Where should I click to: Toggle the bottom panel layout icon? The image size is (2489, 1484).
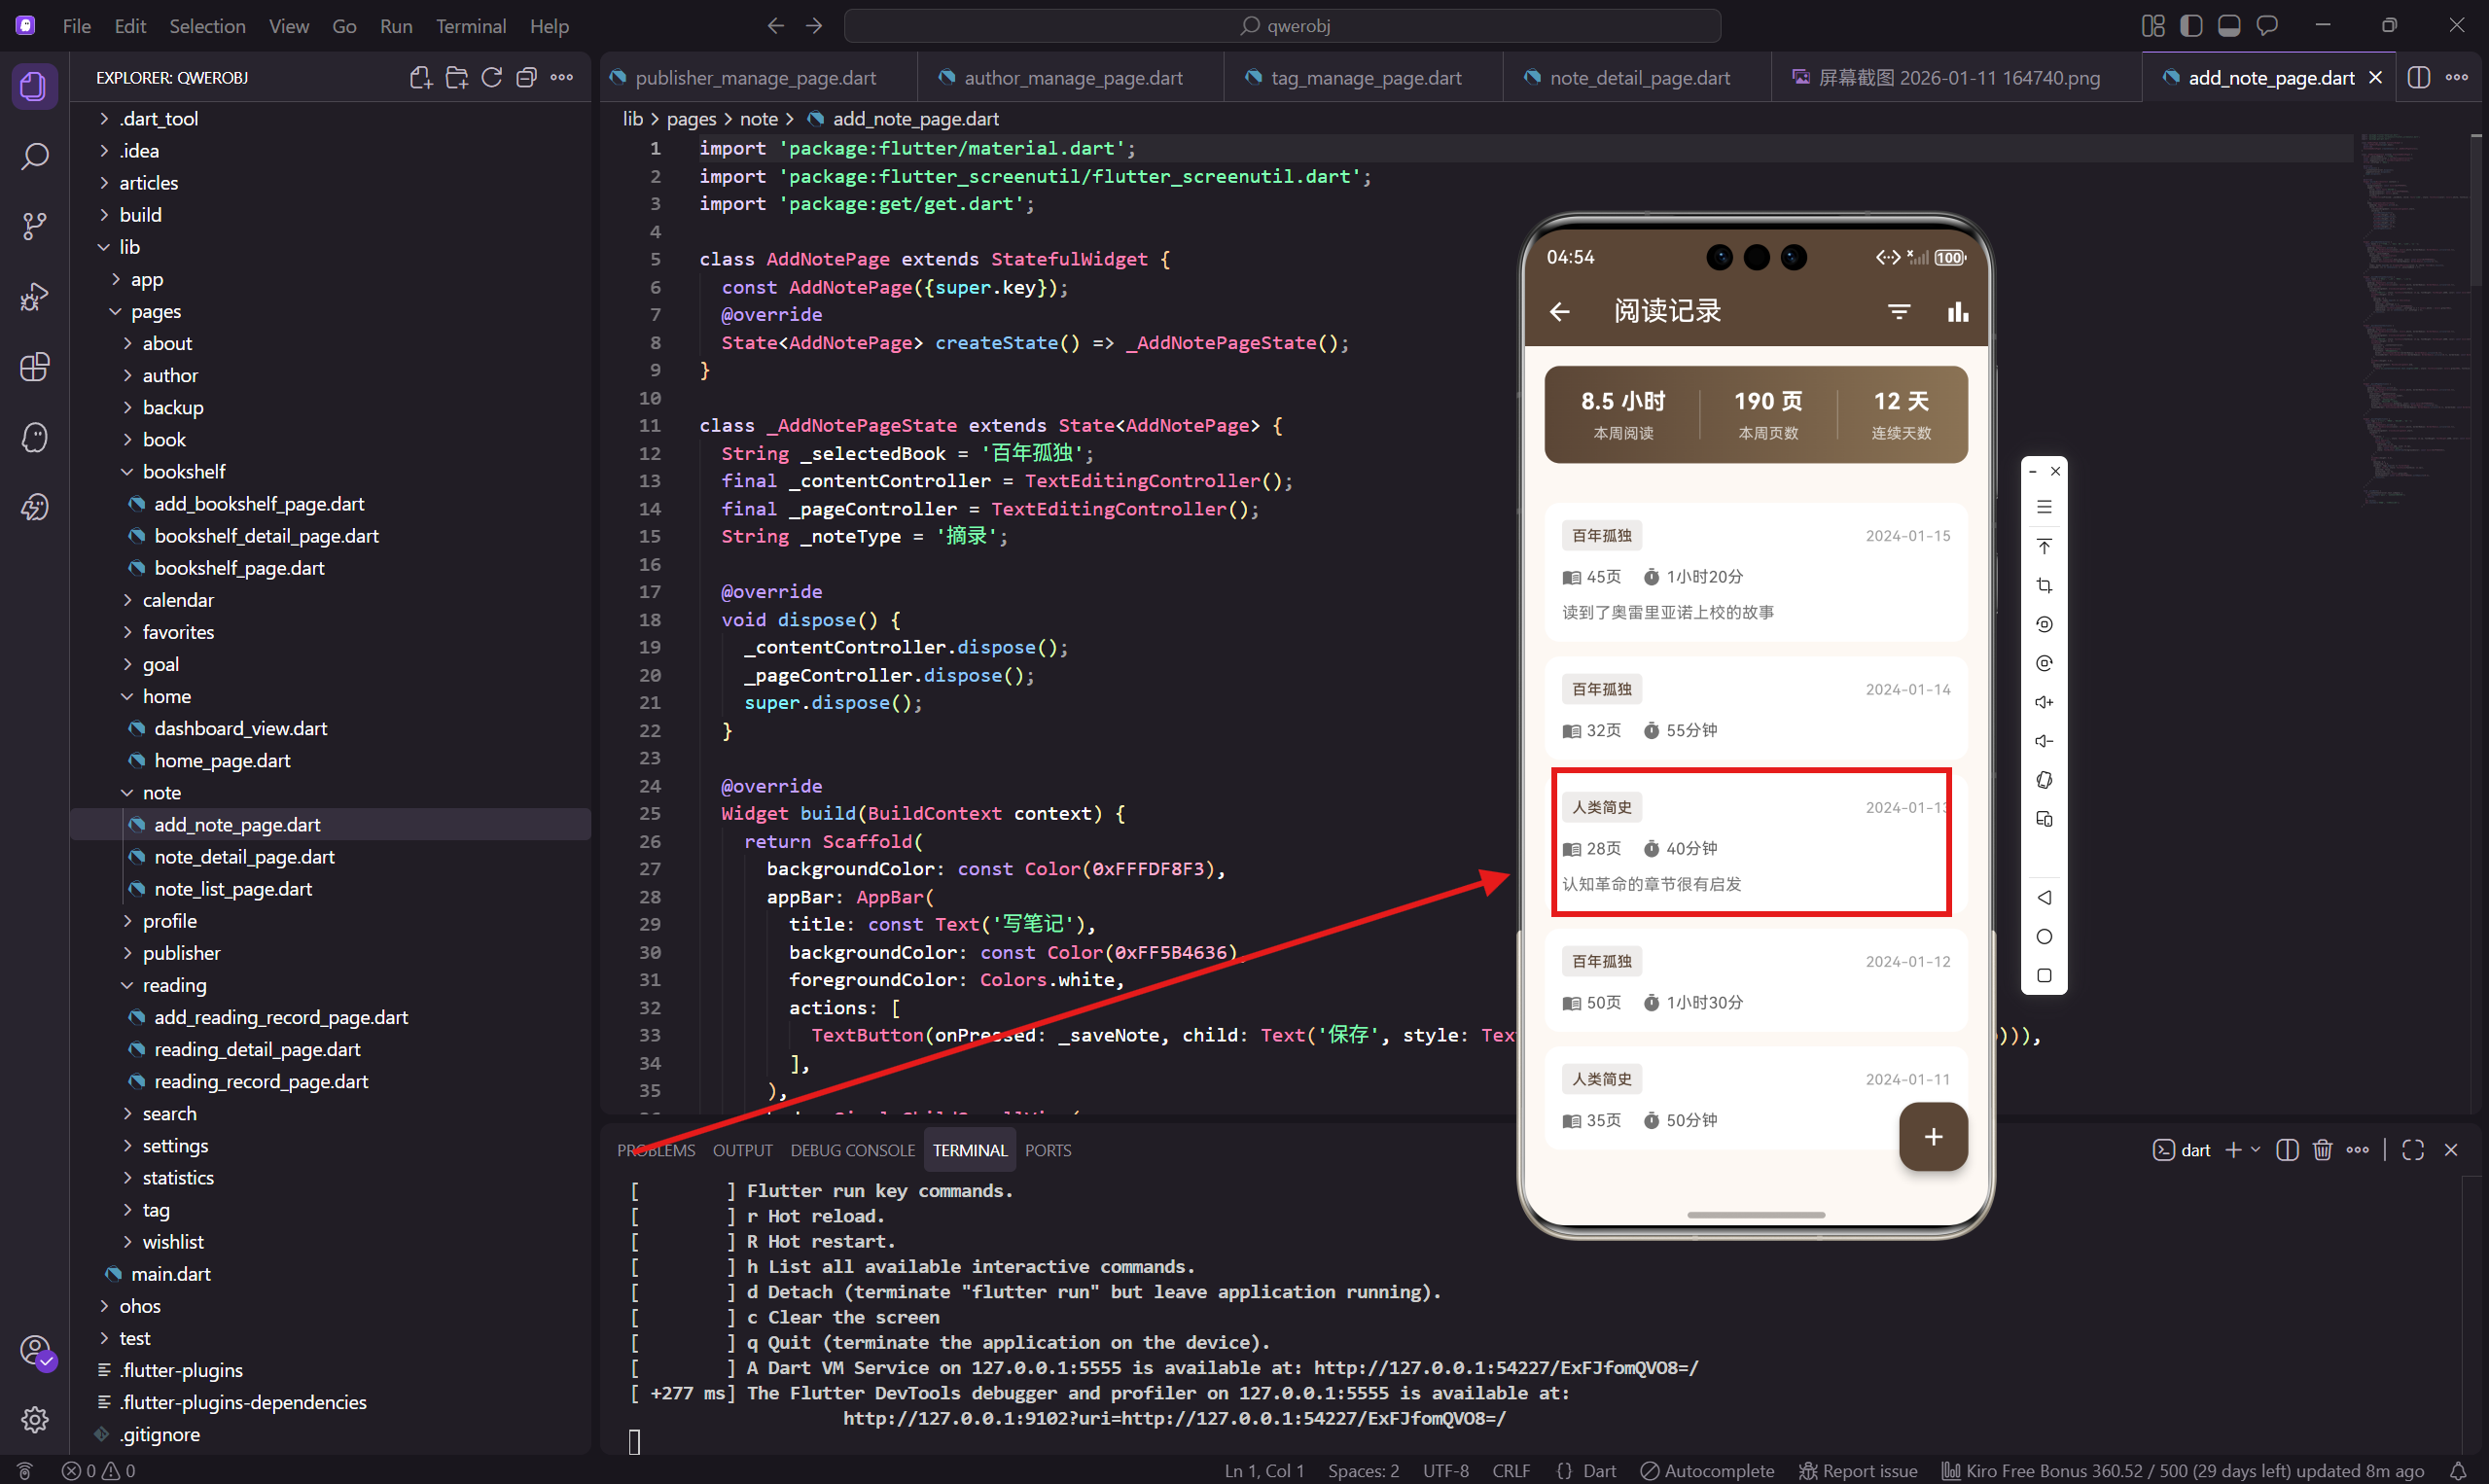click(2229, 26)
